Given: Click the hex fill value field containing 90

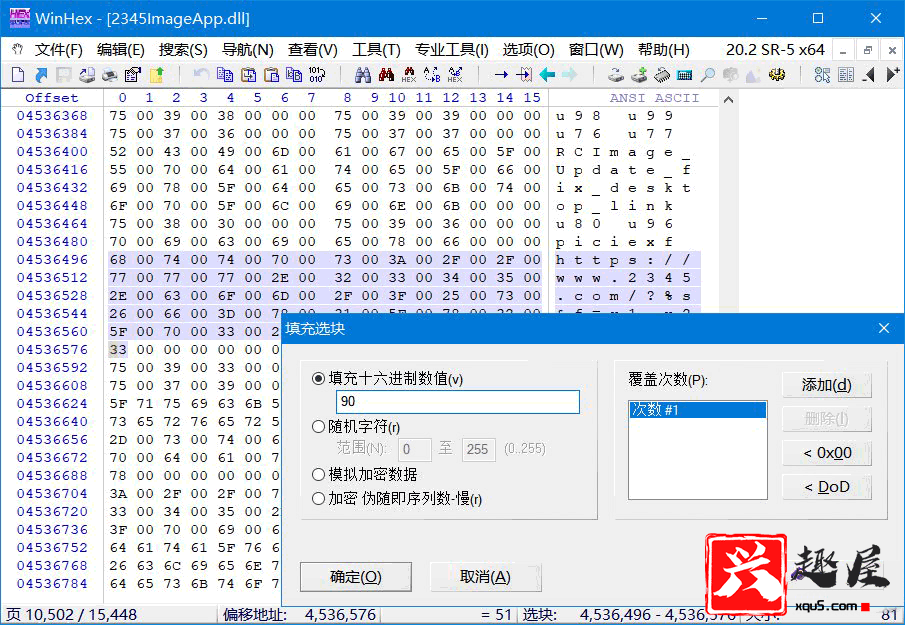Looking at the screenshot, I should click(x=458, y=402).
